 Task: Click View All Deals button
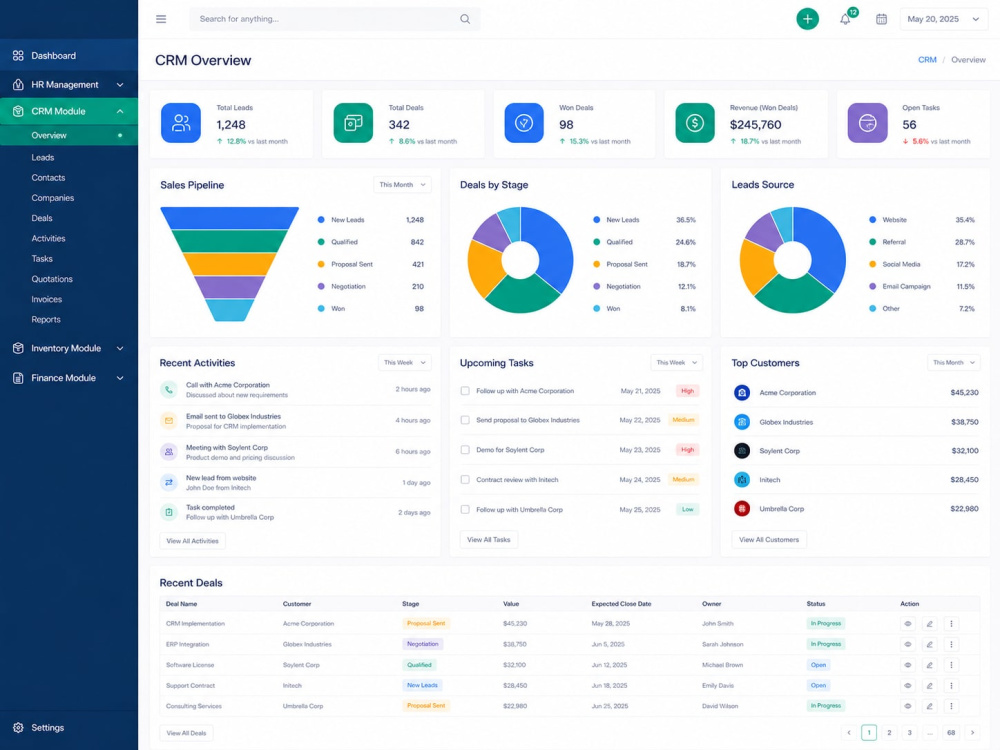click(x=186, y=733)
